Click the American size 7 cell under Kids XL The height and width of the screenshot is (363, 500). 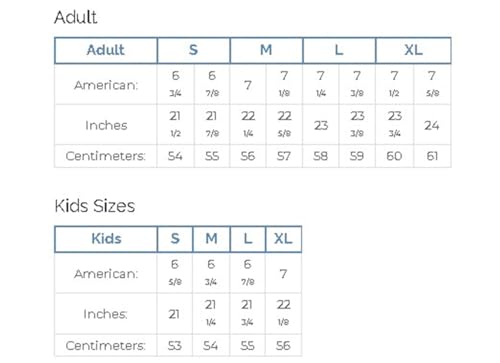(x=284, y=274)
